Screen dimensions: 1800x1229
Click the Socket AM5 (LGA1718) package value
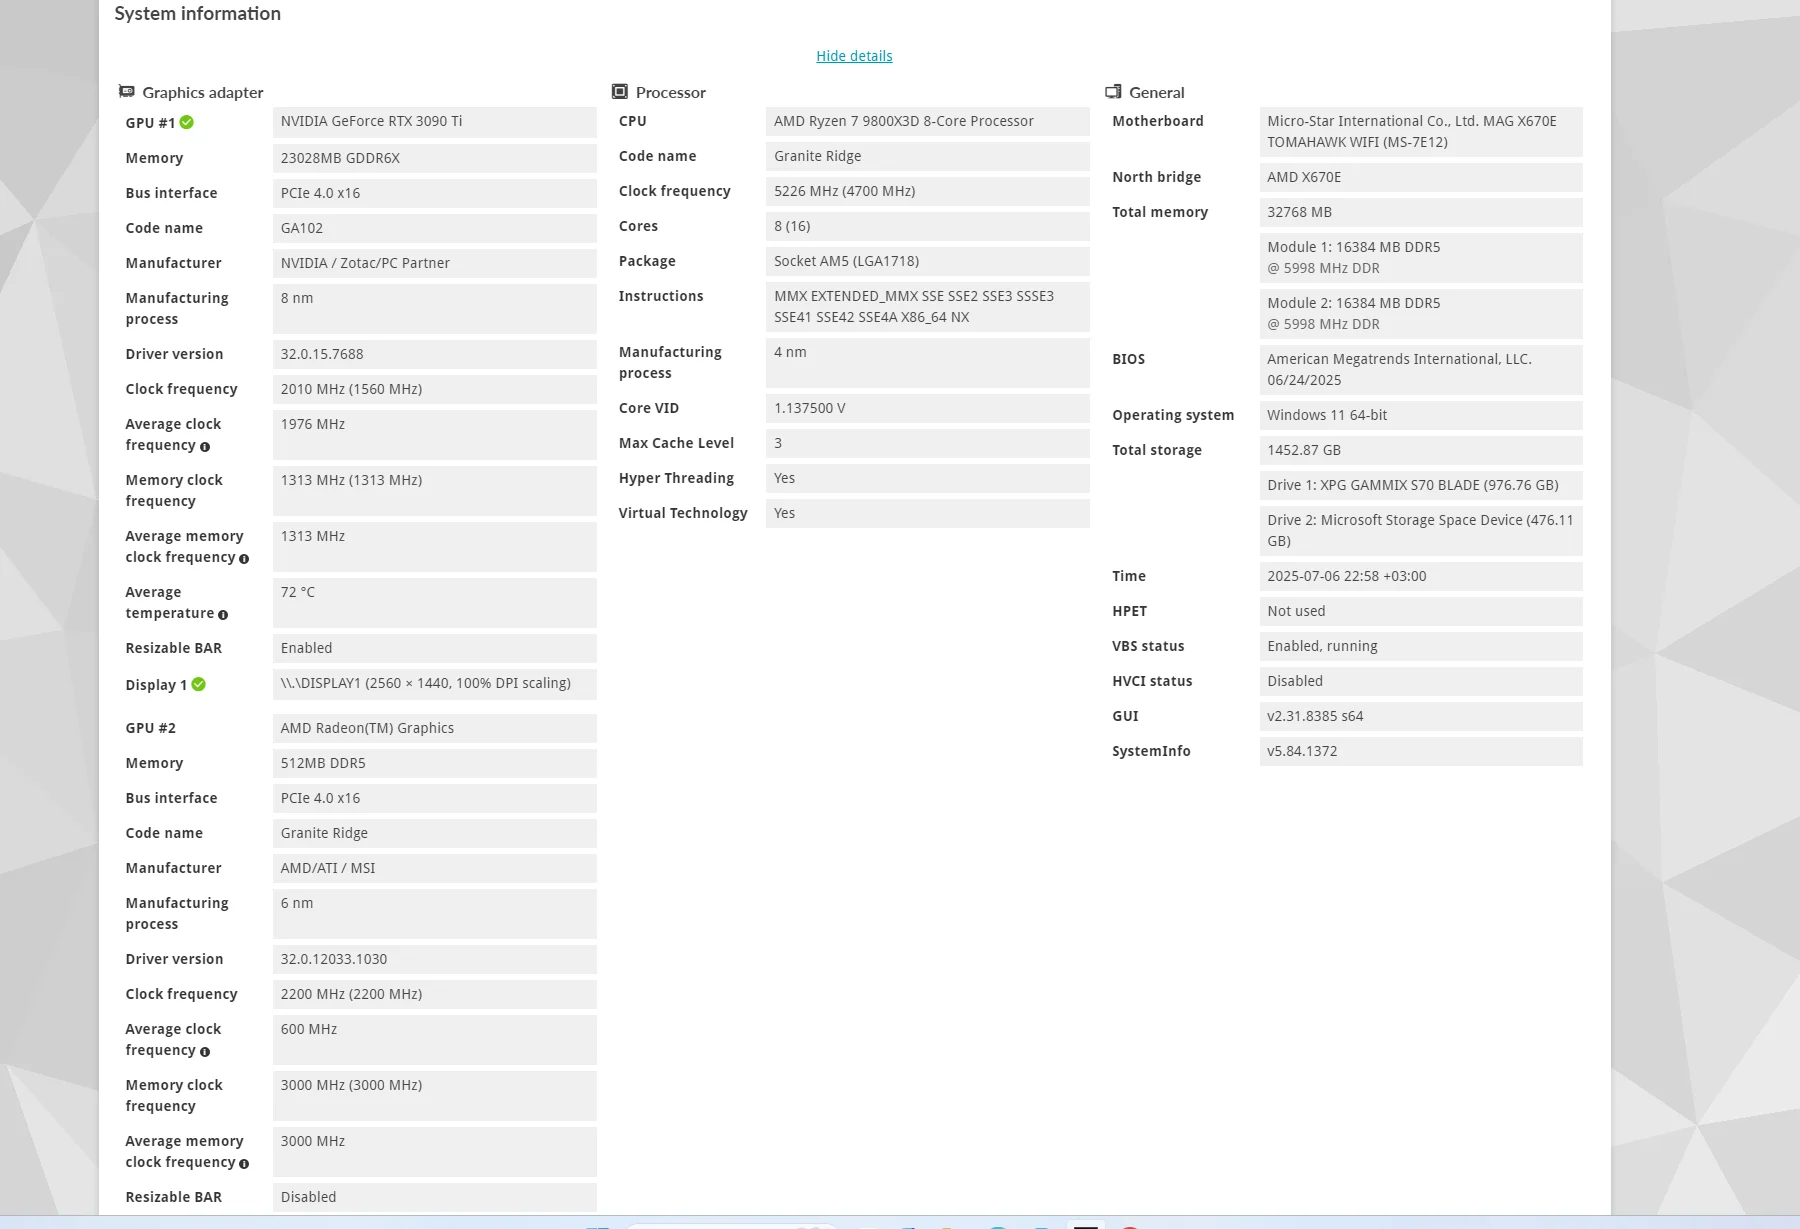coord(928,261)
